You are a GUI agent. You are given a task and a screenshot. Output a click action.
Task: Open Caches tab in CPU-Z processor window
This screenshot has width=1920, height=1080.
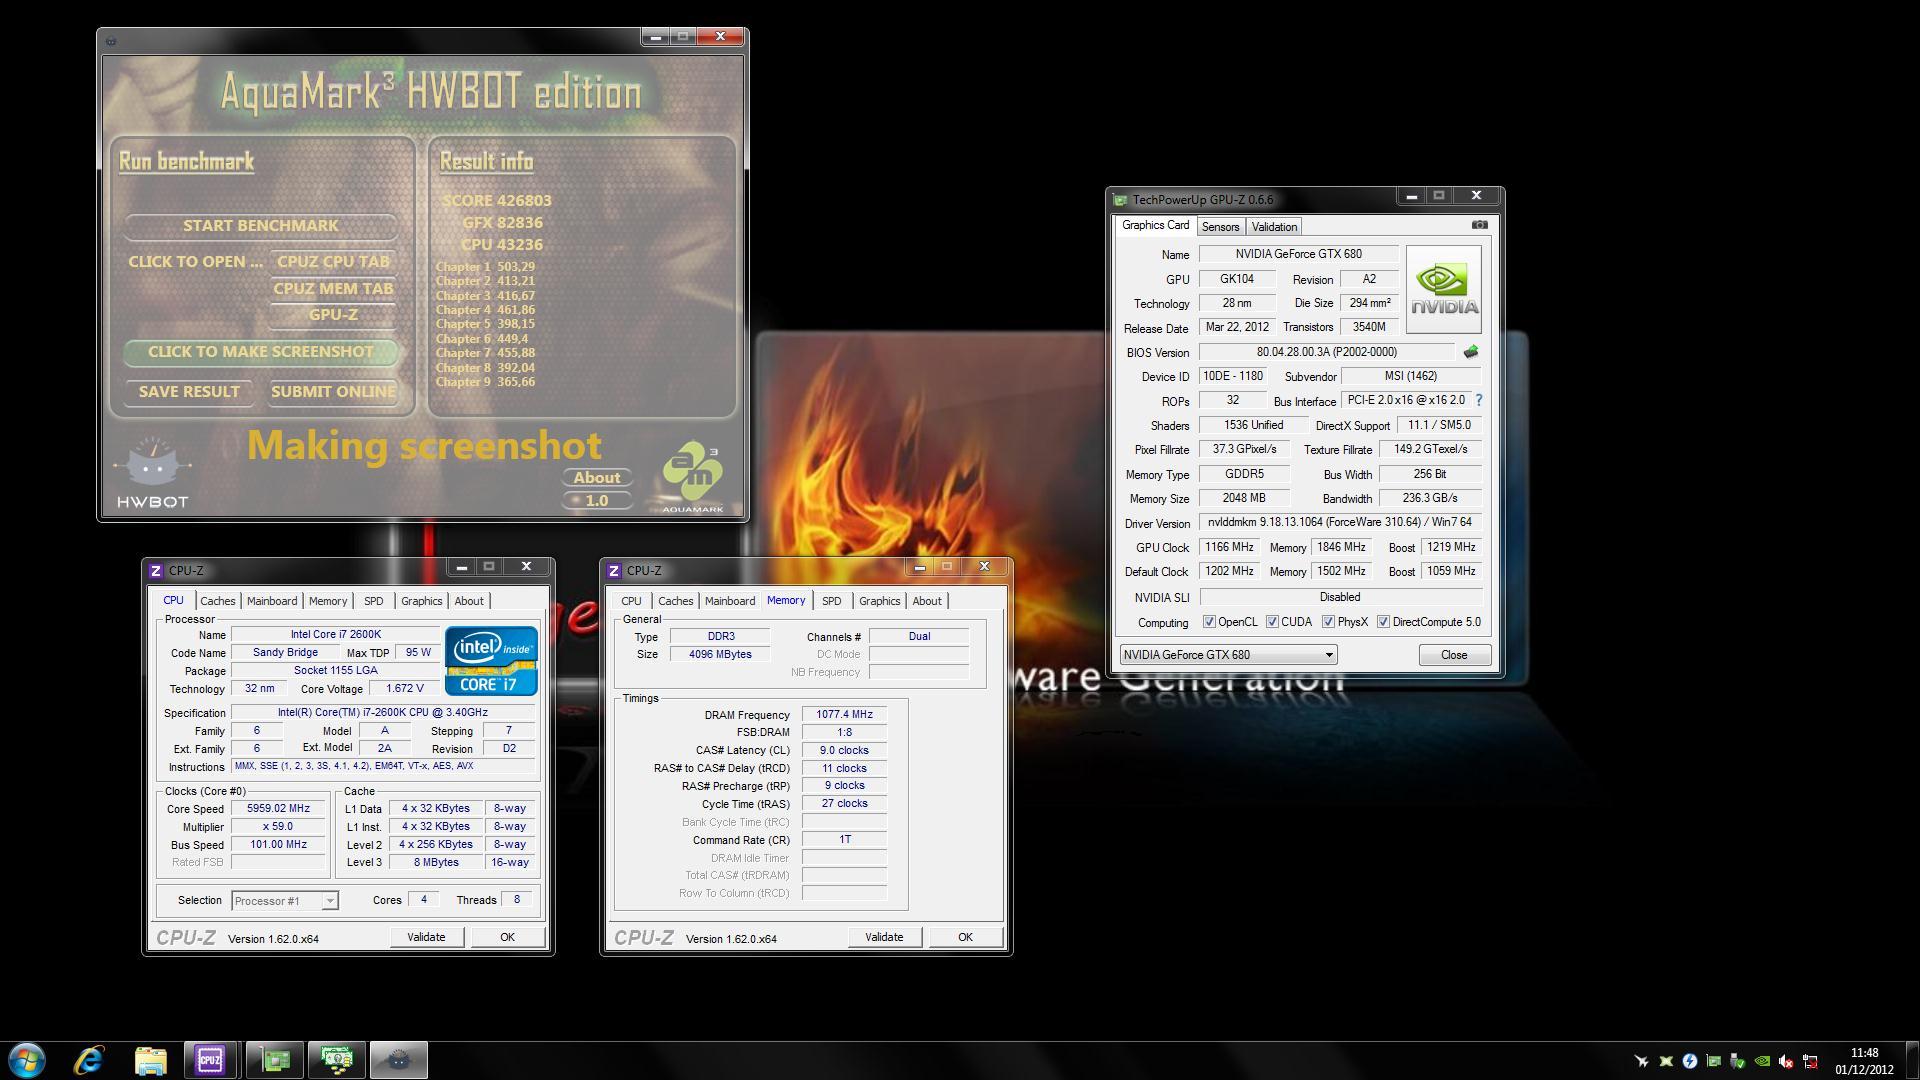pyautogui.click(x=217, y=601)
